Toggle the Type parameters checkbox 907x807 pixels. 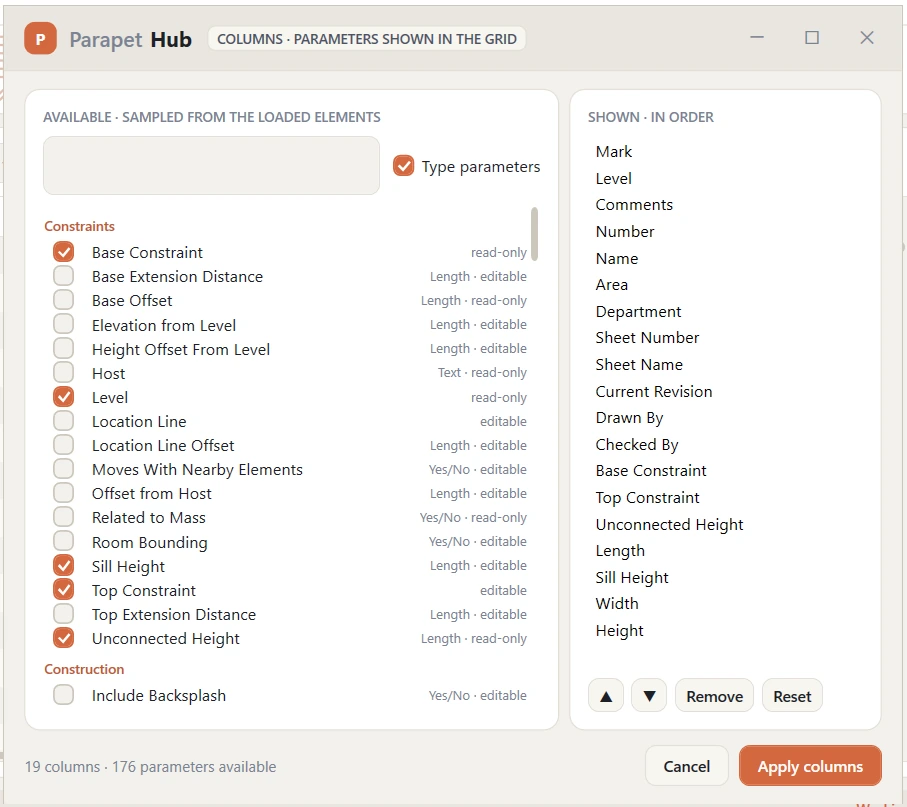pyautogui.click(x=403, y=166)
